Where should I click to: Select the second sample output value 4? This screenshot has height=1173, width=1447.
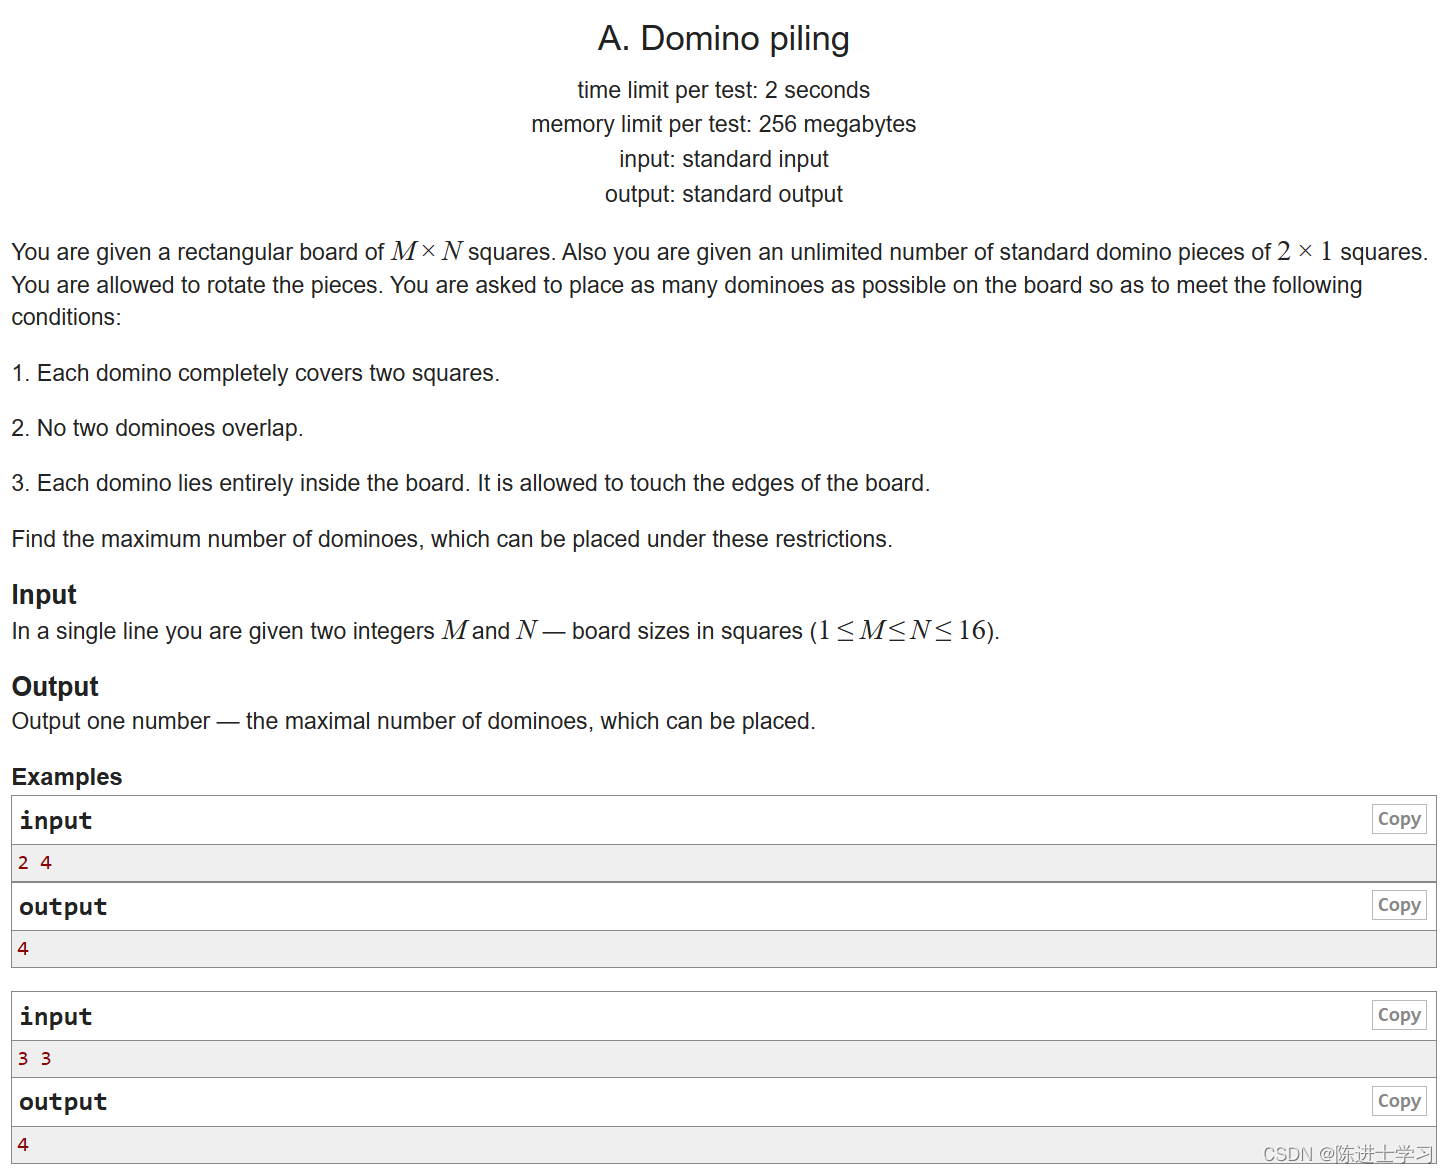click(x=23, y=1144)
